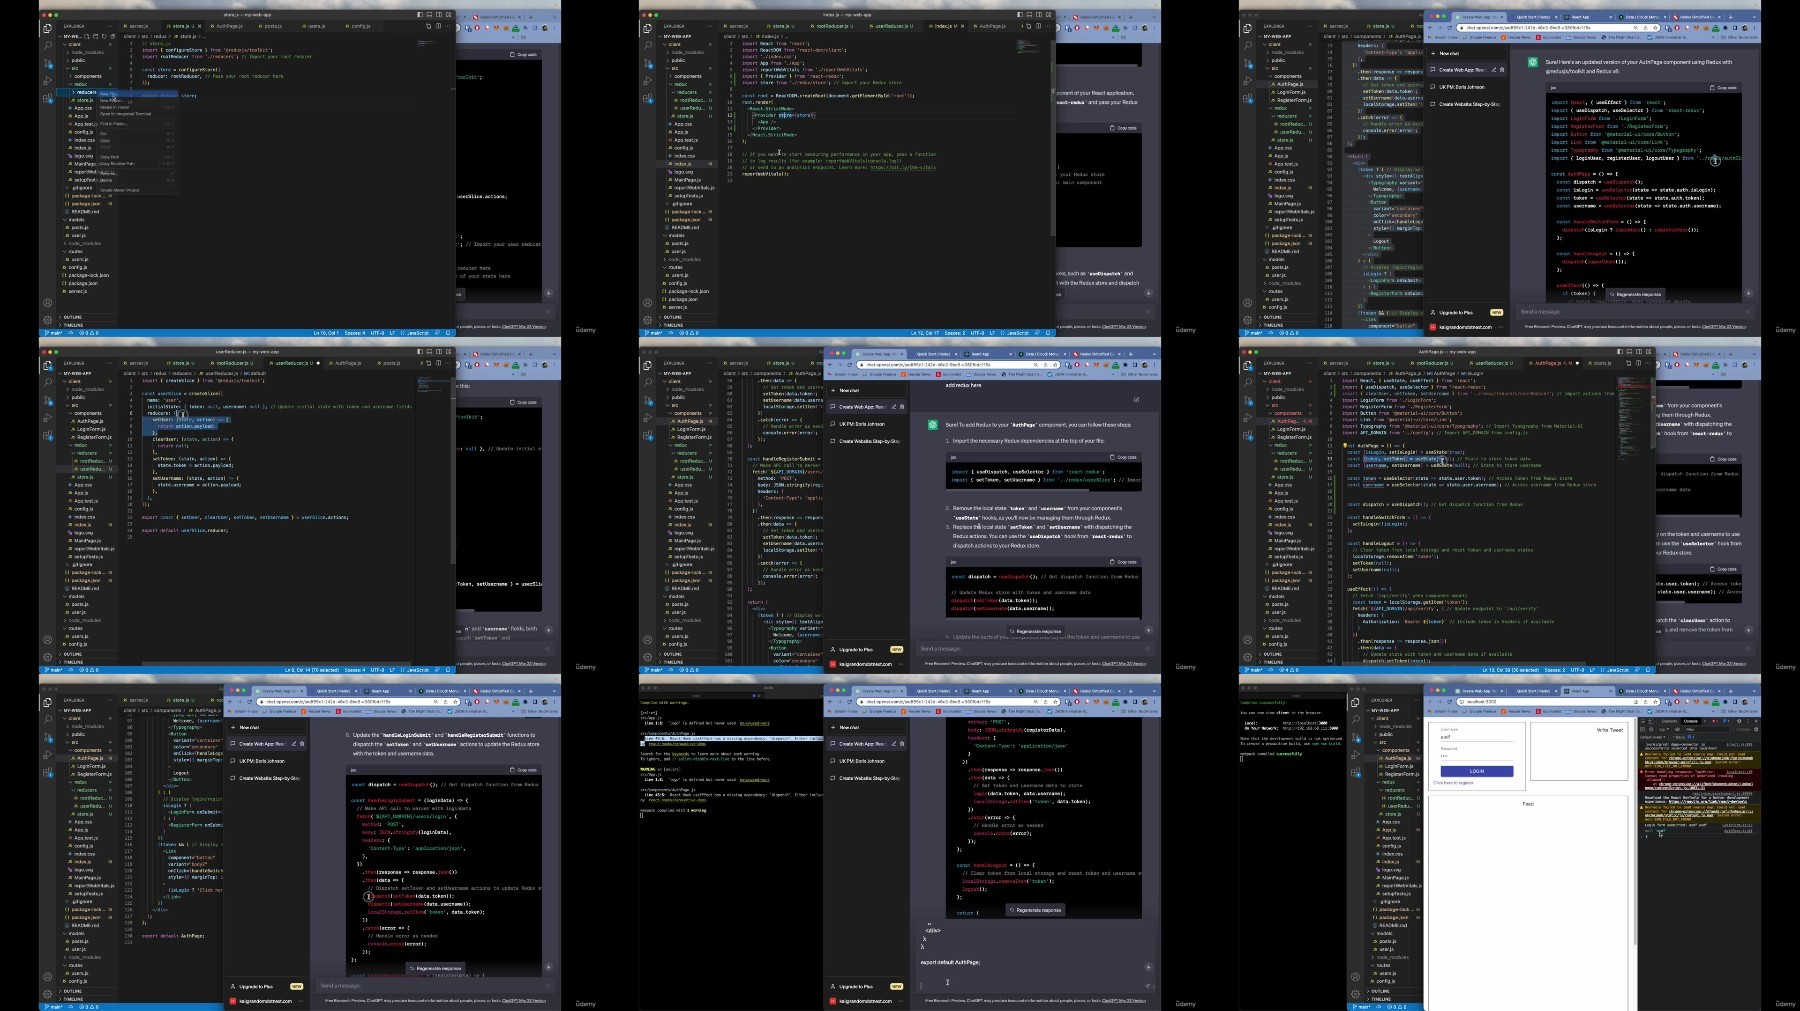This screenshot has width=1800, height=1011.
Task: Open Default levels dropdown in DevTools console
Action: [1652, 737]
